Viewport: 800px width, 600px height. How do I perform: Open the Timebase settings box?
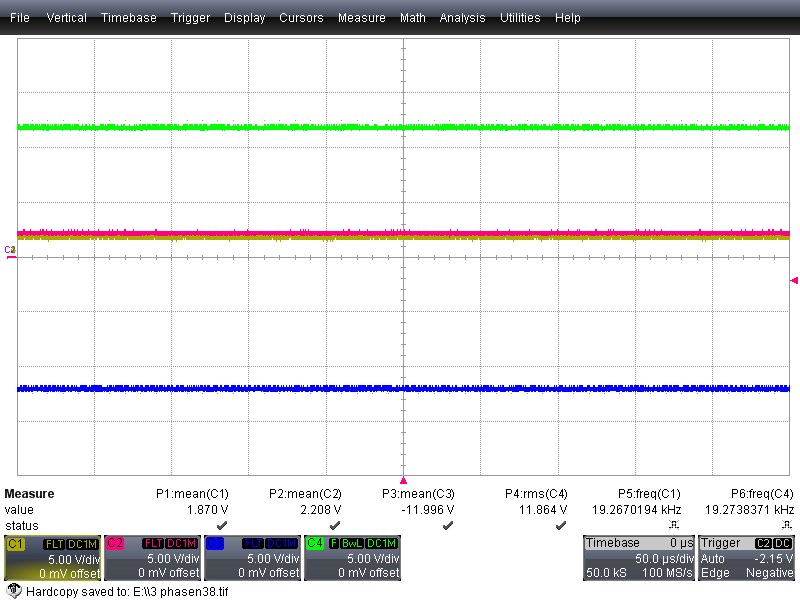click(x=639, y=558)
